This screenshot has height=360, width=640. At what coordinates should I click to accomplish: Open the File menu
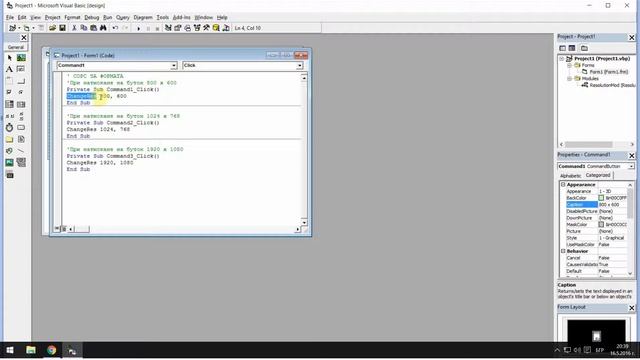point(10,18)
